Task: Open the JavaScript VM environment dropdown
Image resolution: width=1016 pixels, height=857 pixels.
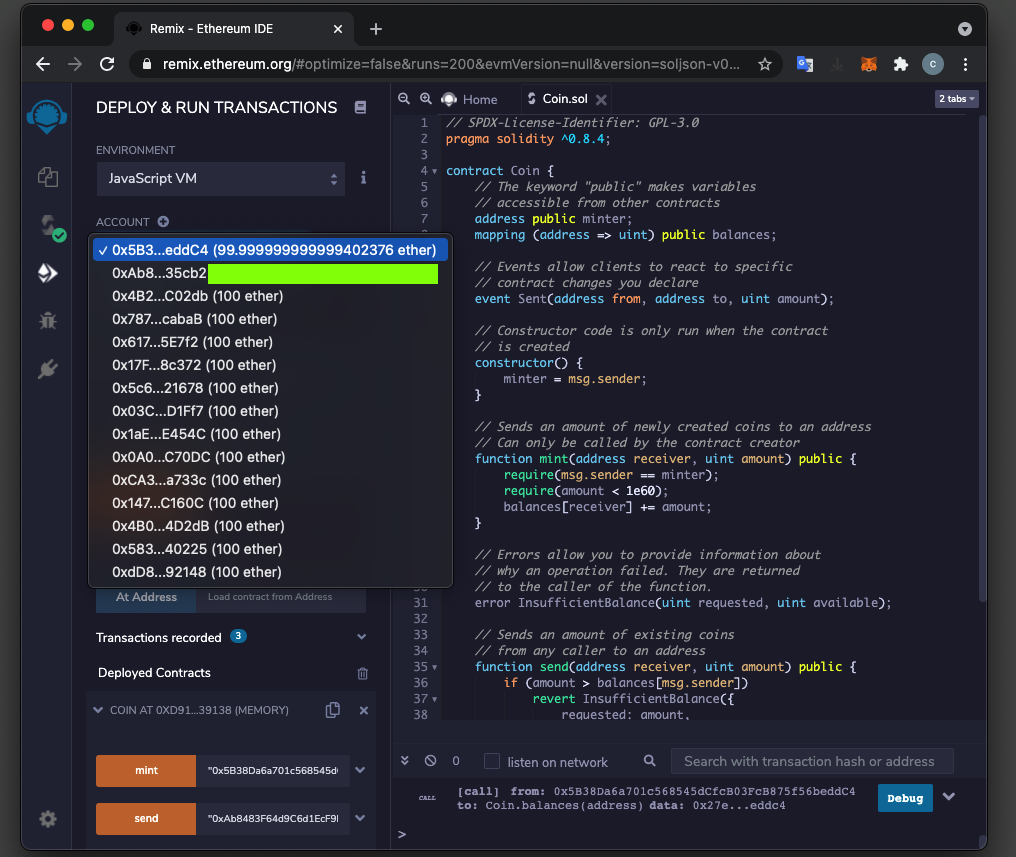Action: [222, 179]
